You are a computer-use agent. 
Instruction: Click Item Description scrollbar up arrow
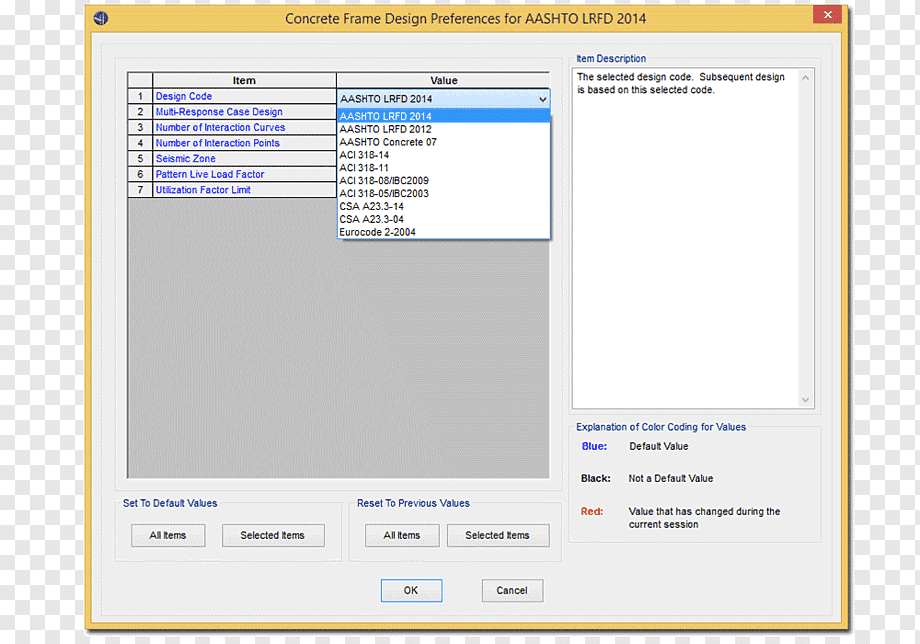[806, 77]
